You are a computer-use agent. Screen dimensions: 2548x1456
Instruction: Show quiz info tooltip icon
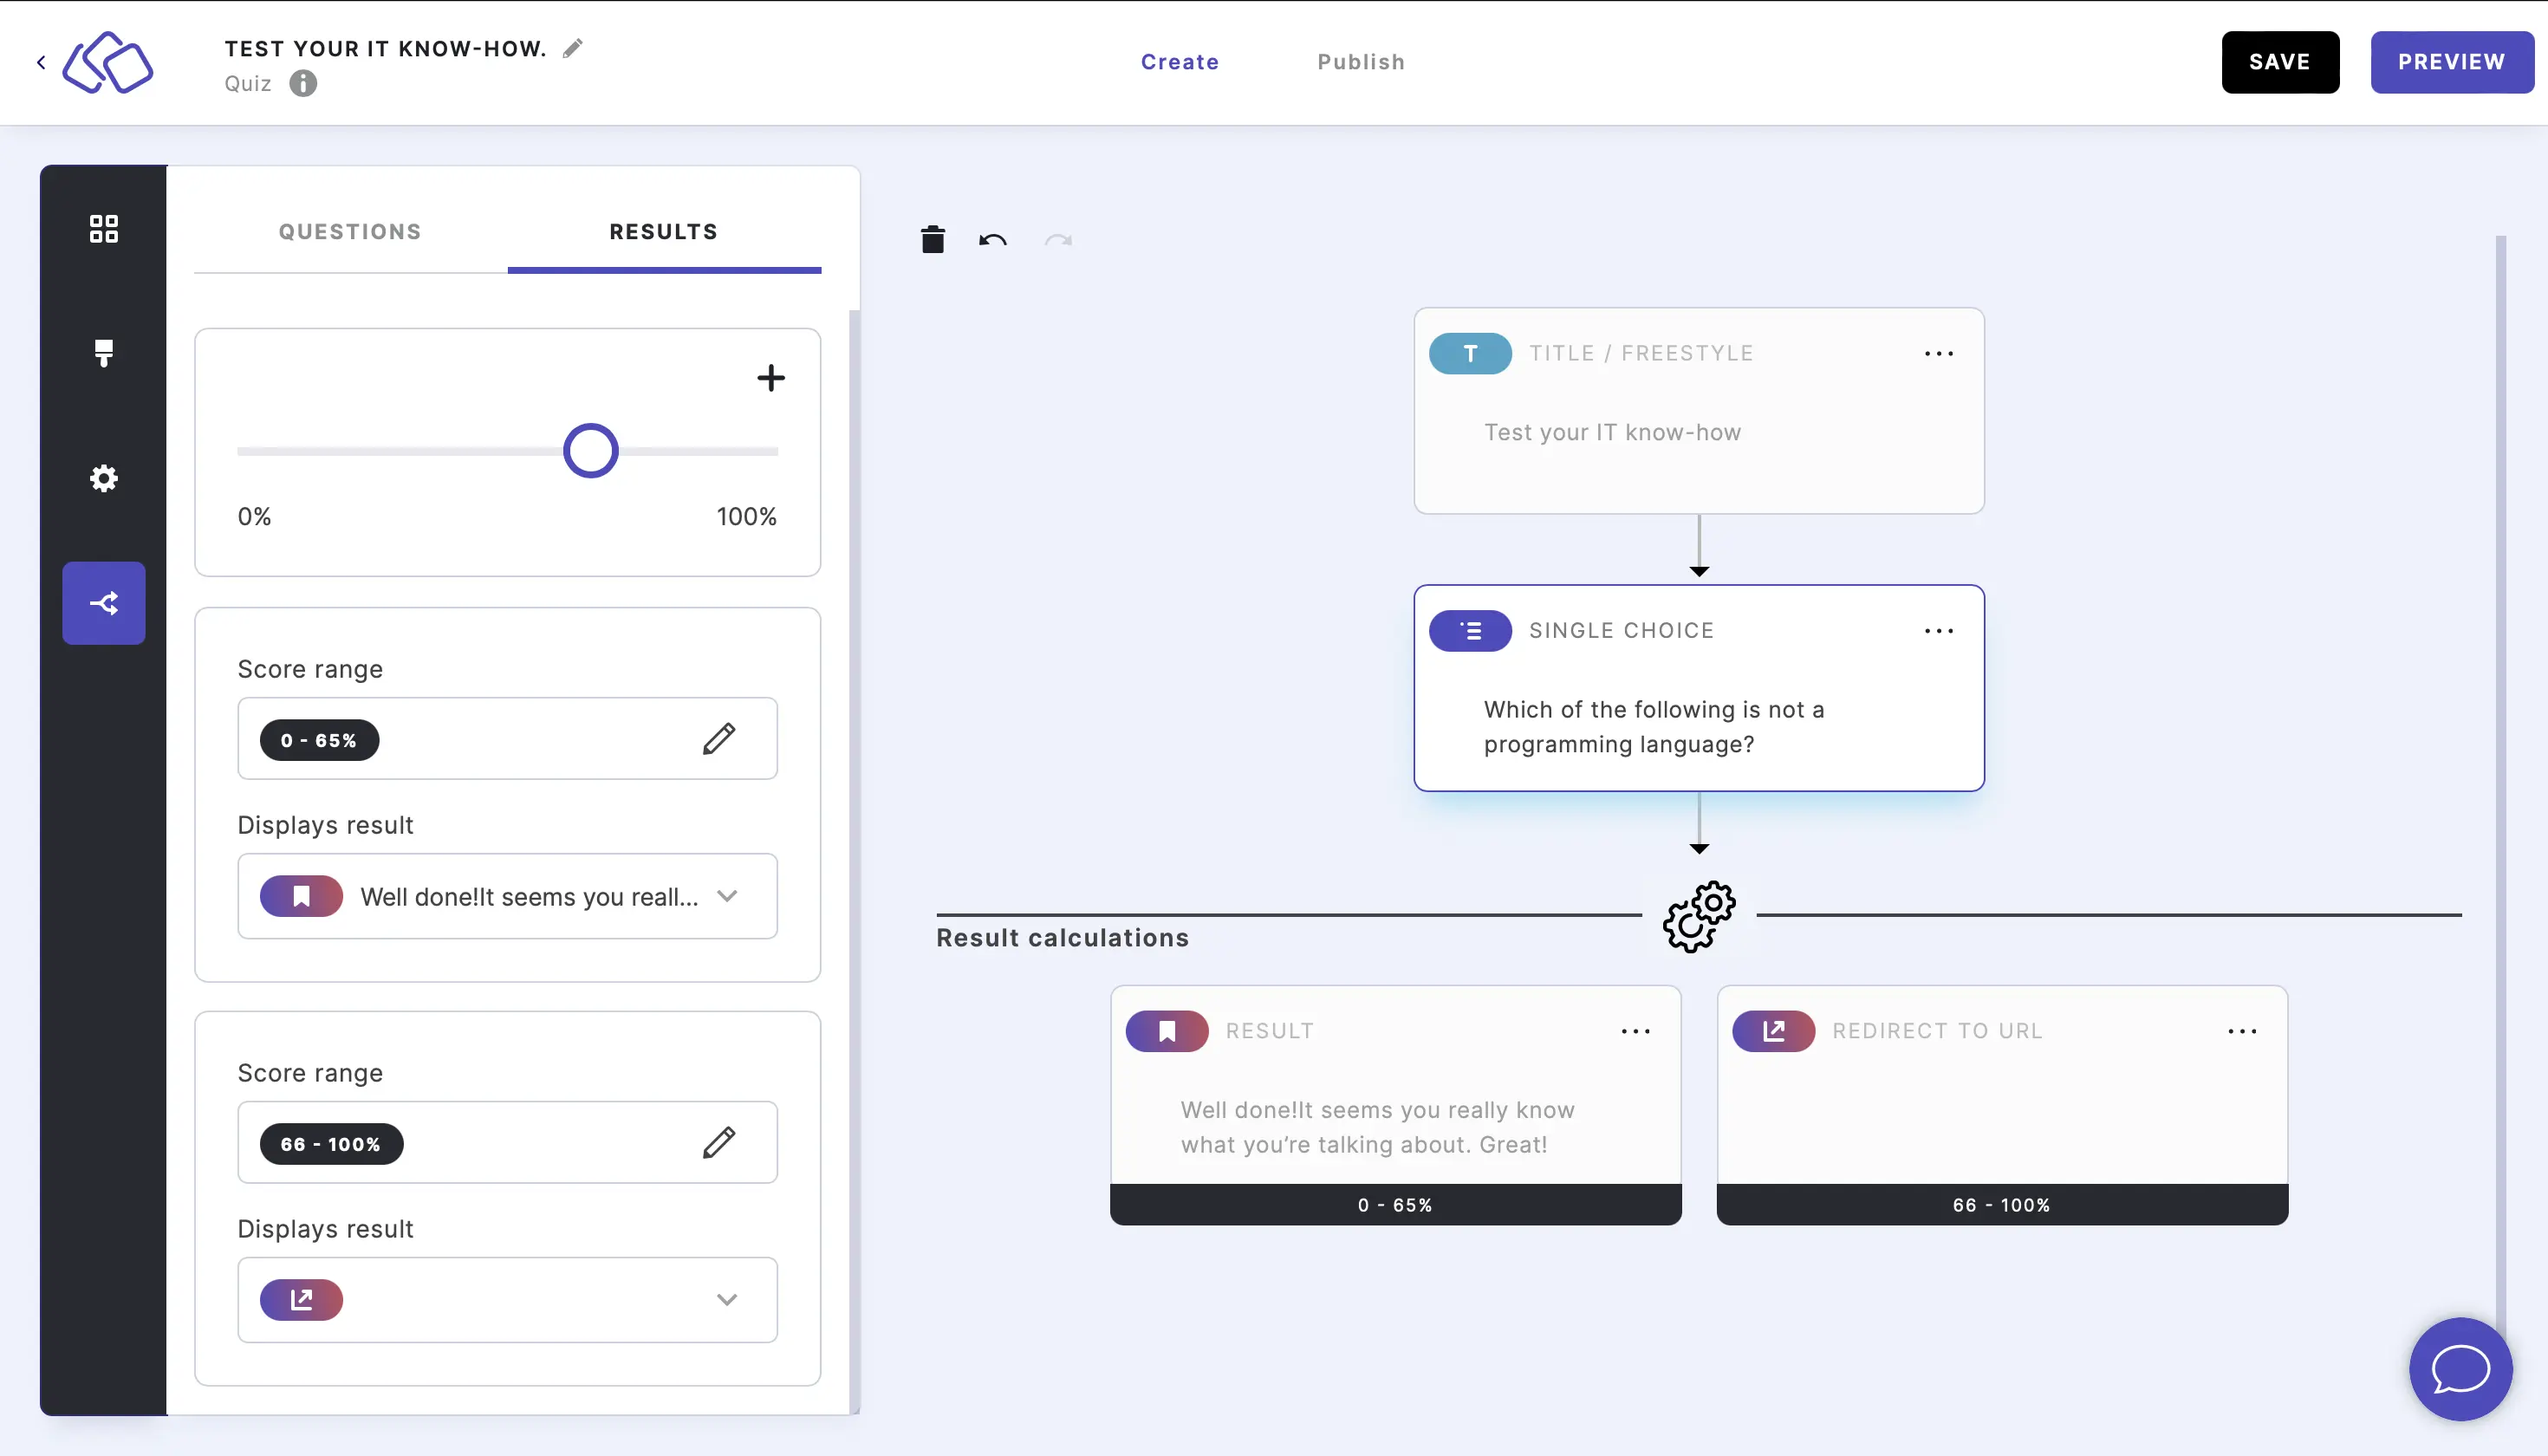303,83
